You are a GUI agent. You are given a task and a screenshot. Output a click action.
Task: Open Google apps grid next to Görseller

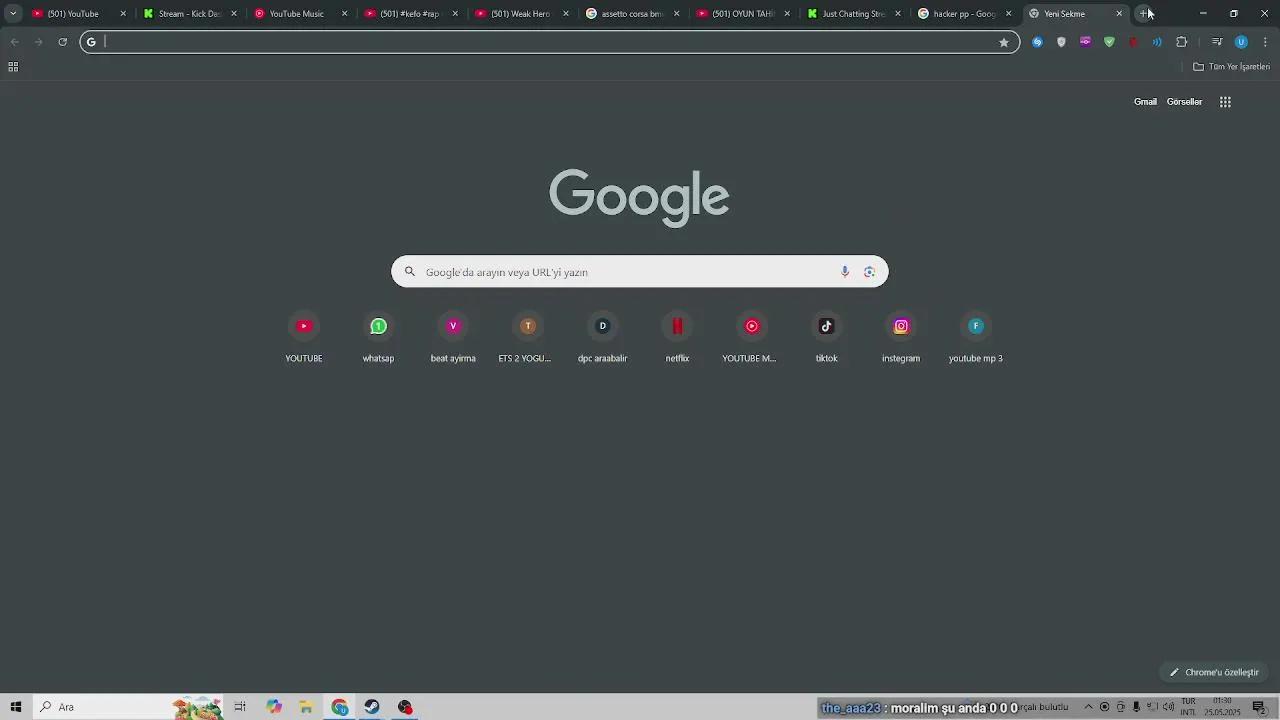(x=1225, y=102)
